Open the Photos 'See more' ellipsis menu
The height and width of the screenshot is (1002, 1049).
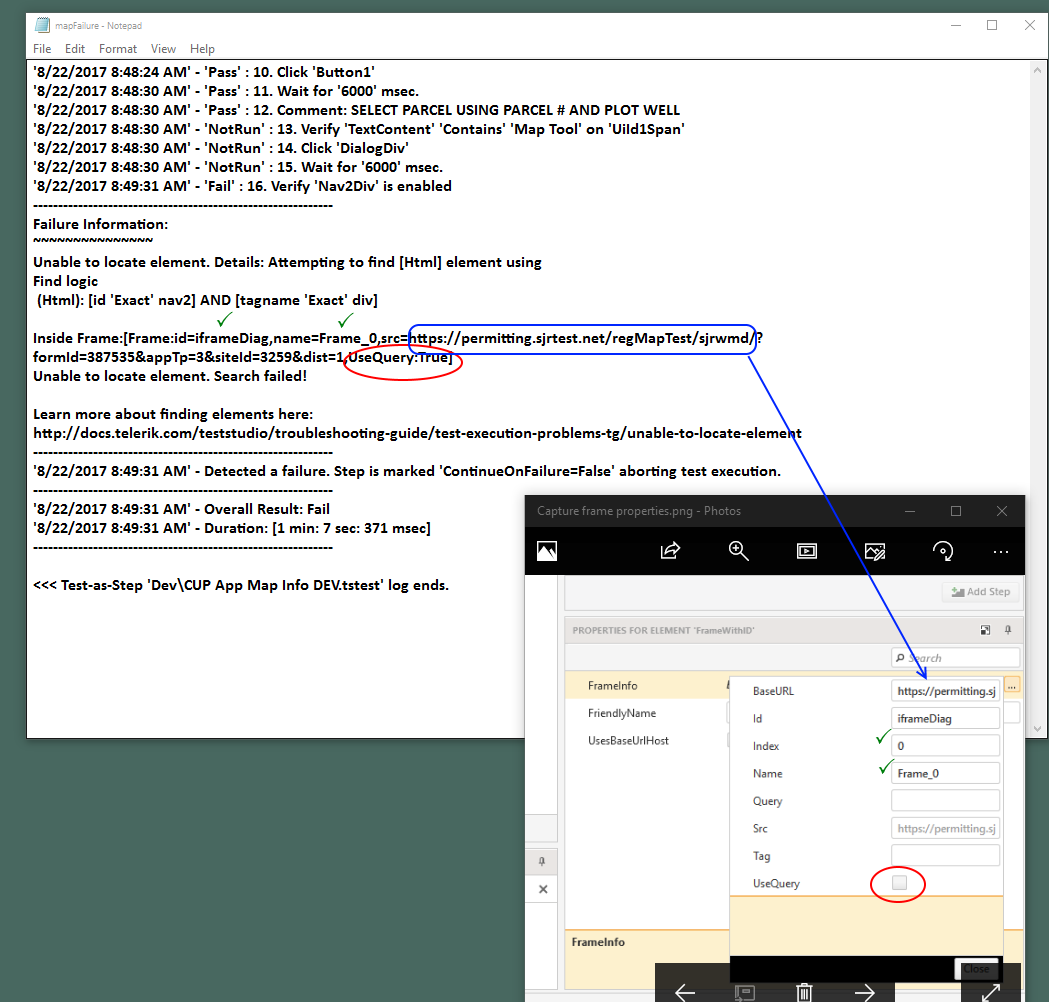pos(1001,551)
